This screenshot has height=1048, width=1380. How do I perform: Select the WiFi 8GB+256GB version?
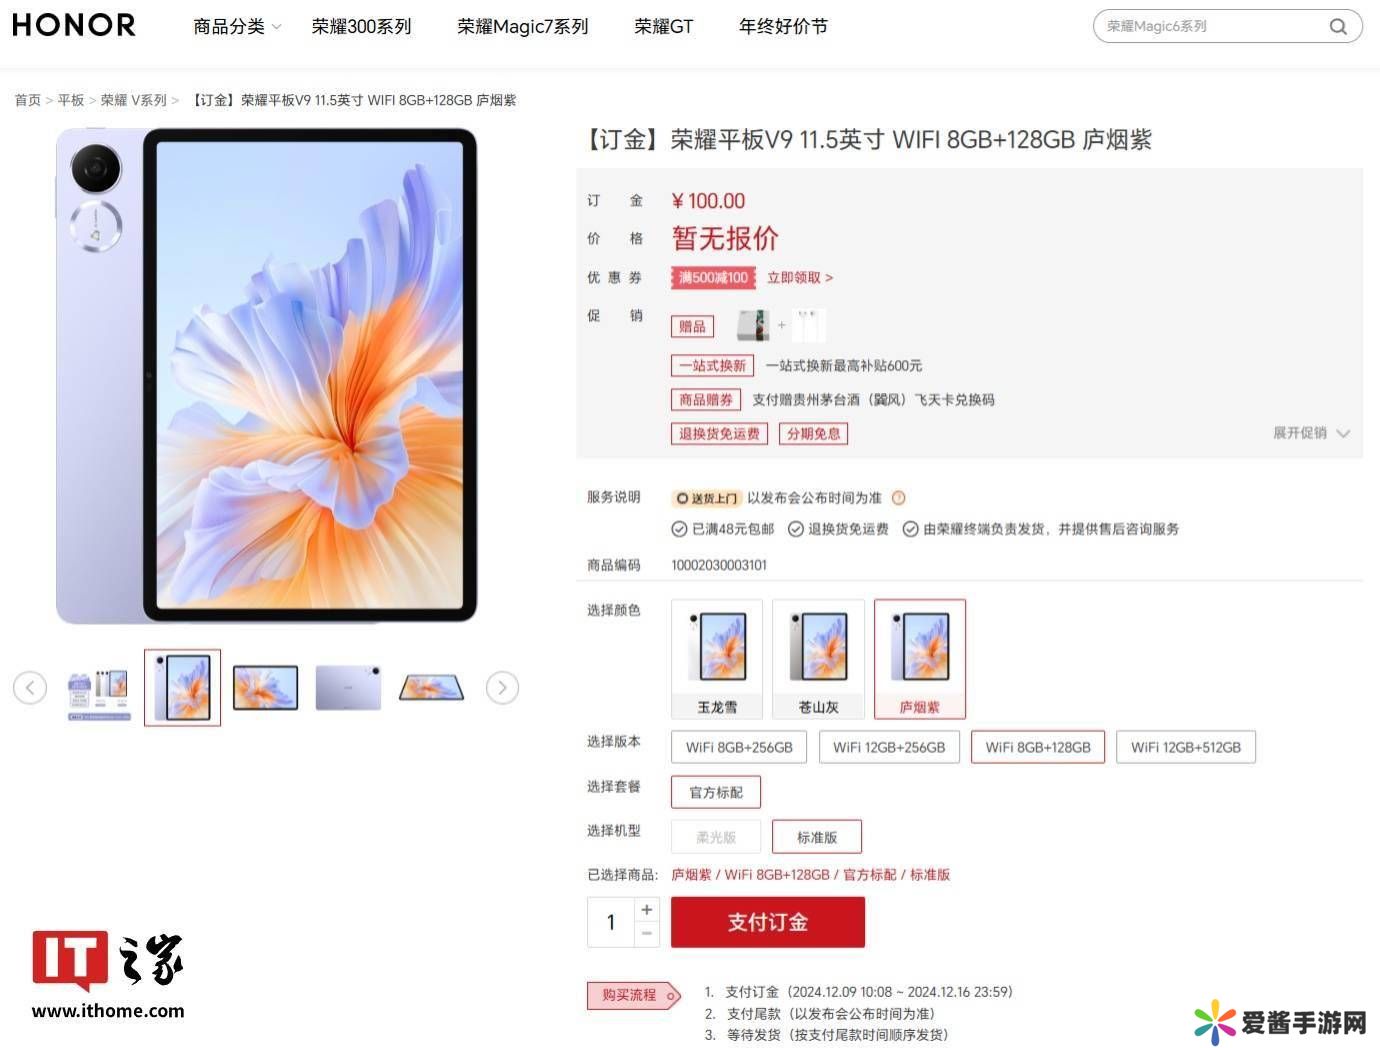(x=739, y=747)
